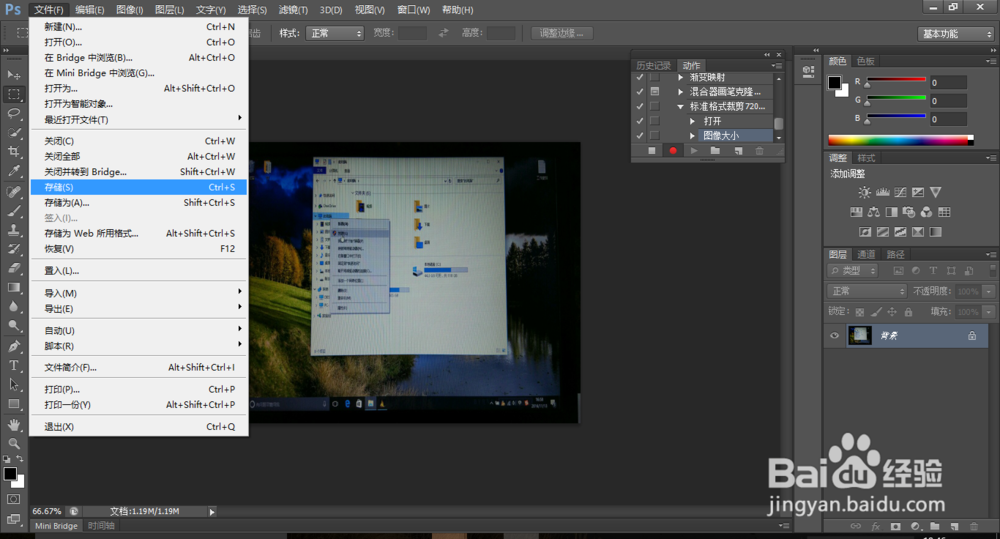This screenshot has height=539, width=1000.
Task: Delete action with trash icon in Actions panel
Action: tap(759, 151)
